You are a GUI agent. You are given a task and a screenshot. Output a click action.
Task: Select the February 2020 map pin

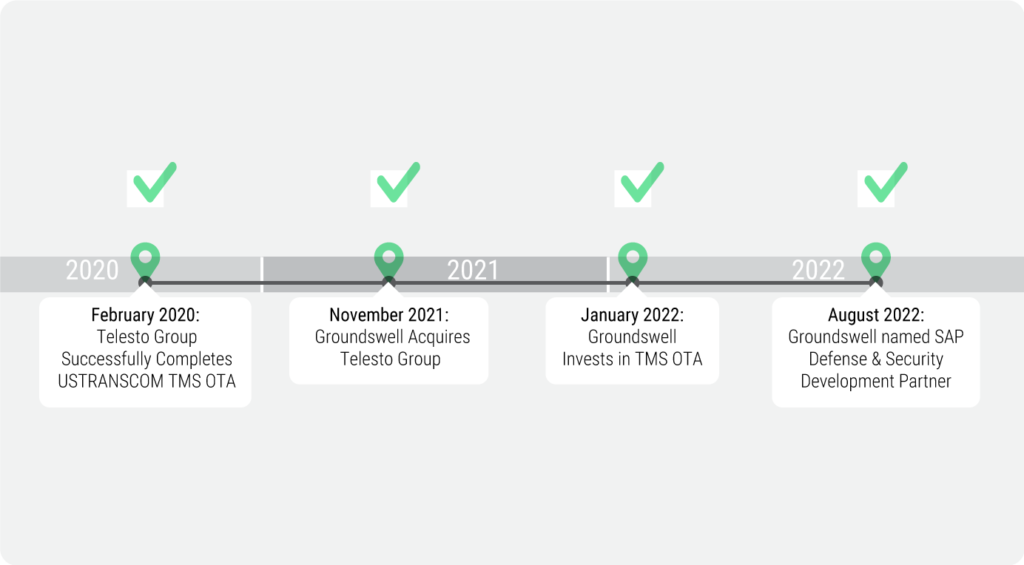pyautogui.click(x=145, y=261)
